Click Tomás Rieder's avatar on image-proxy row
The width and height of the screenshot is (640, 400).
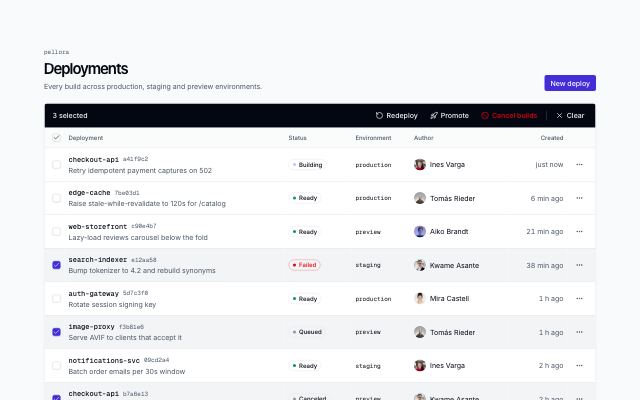pyautogui.click(x=420, y=332)
